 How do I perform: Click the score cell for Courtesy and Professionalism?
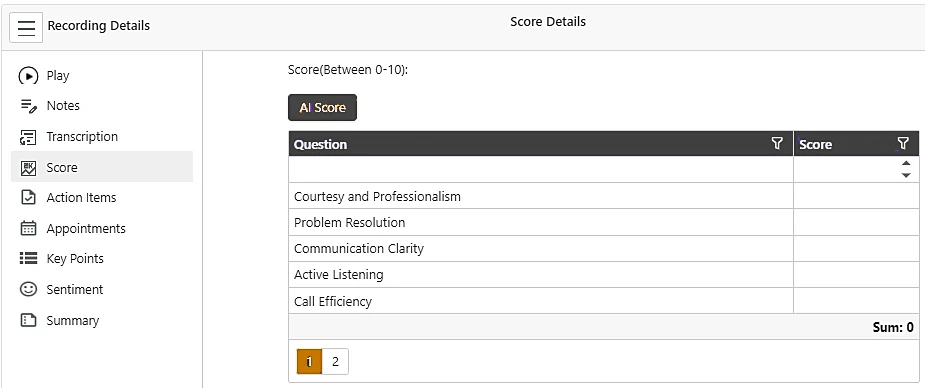856,196
